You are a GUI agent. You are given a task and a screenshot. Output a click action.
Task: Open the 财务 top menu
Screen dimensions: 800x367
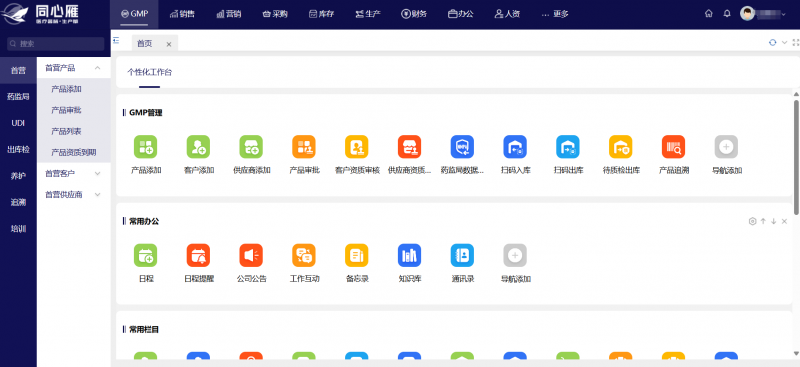414,14
